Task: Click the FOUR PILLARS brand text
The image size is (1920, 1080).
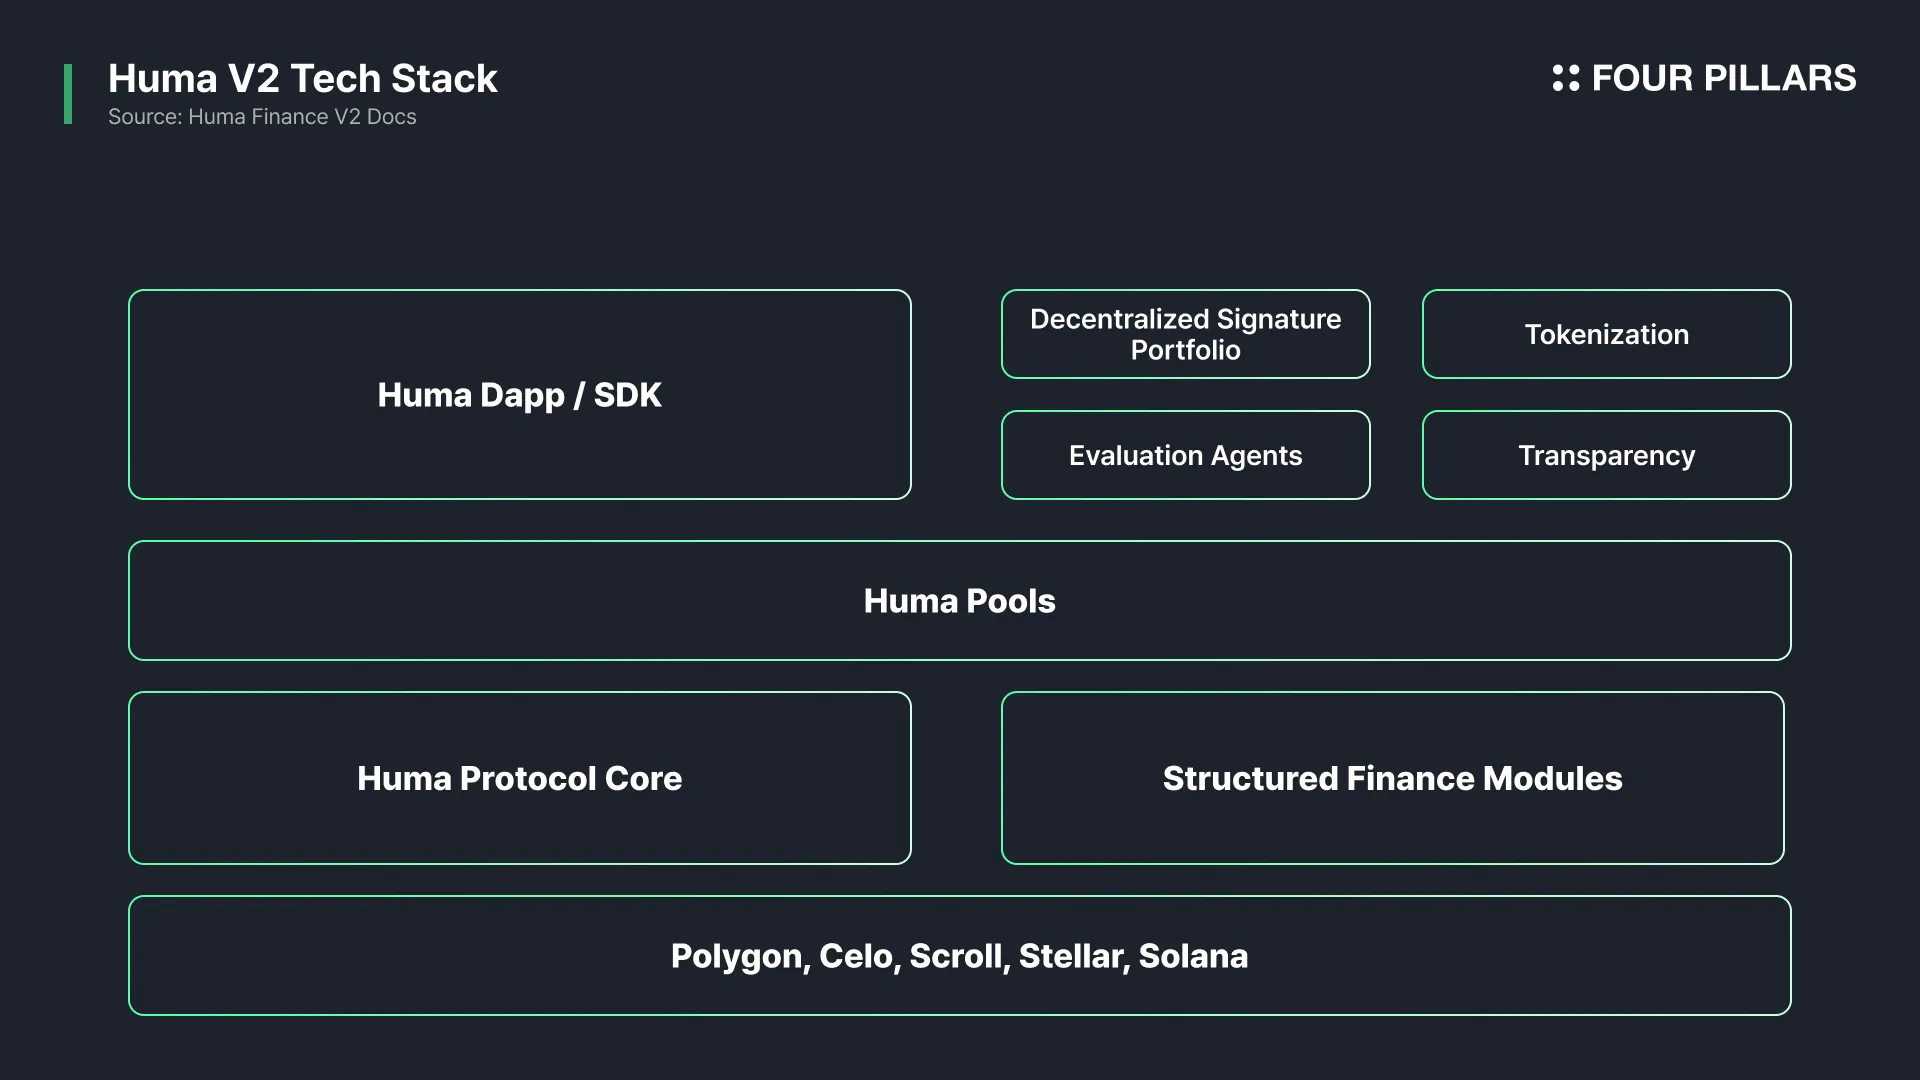Action: pyautogui.click(x=1723, y=78)
